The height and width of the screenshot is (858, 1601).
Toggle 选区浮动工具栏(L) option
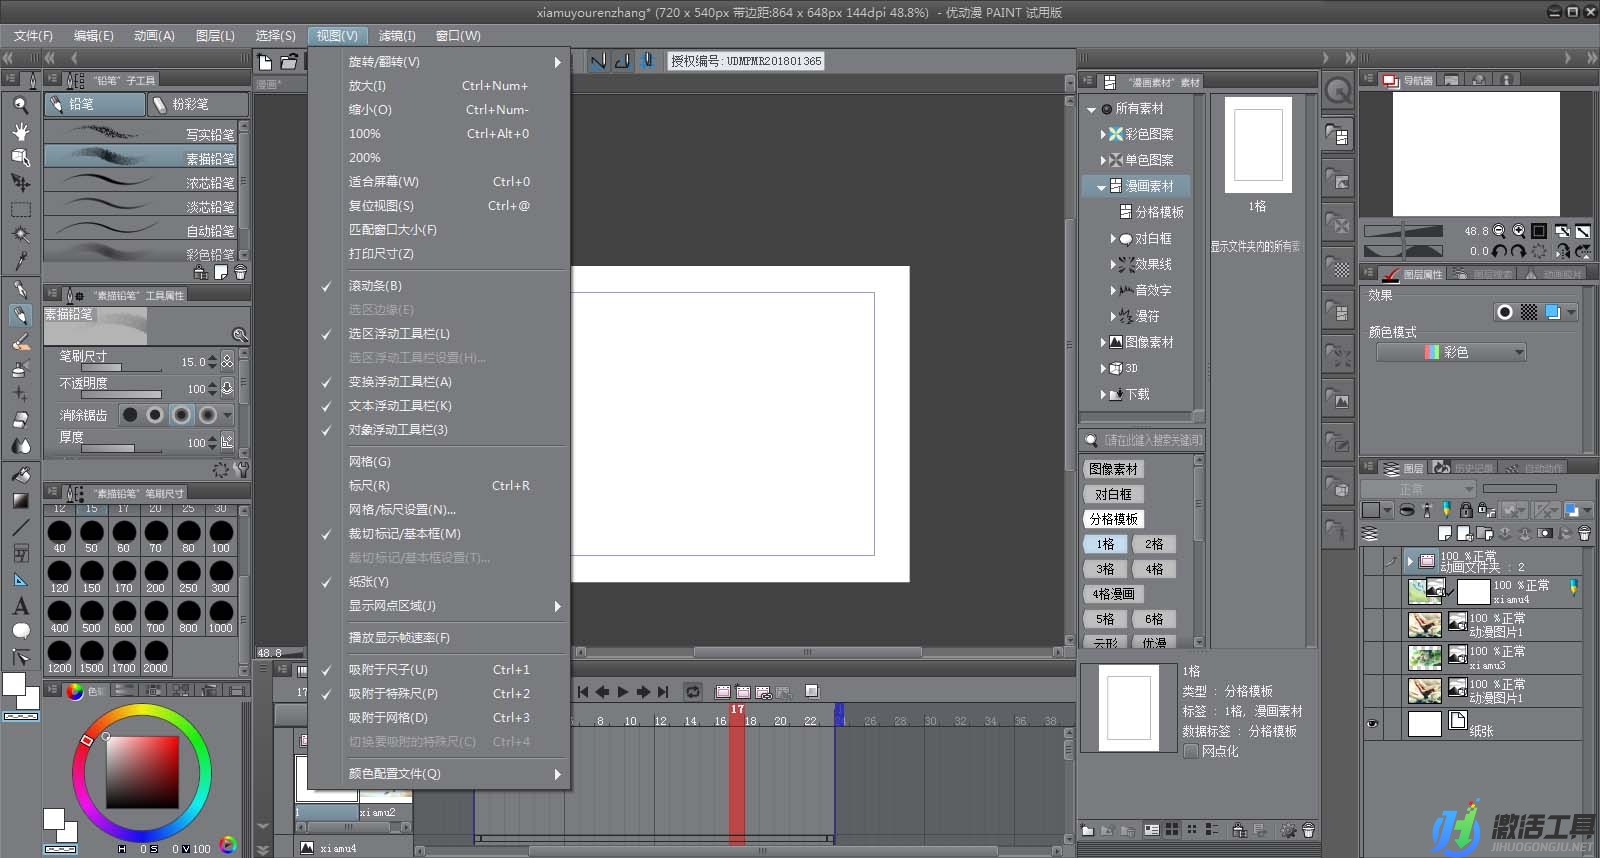(440, 334)
